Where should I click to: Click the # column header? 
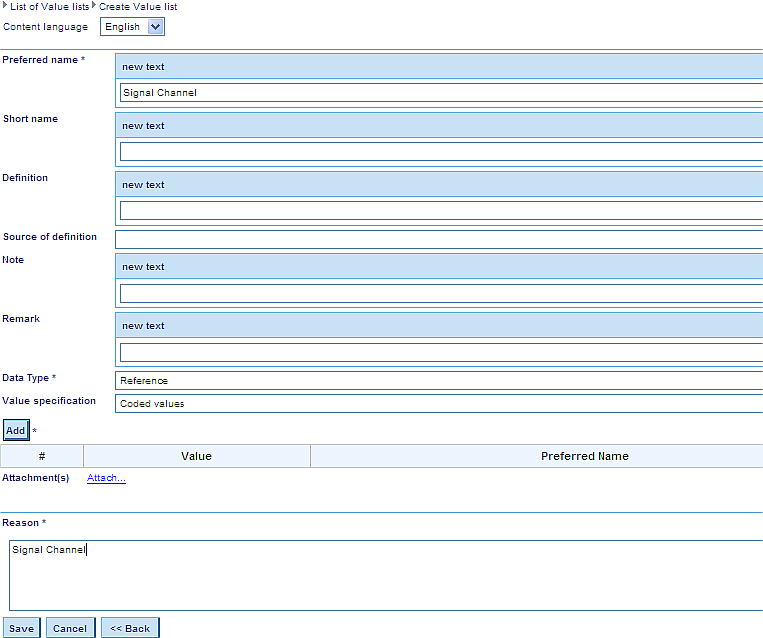41,456
